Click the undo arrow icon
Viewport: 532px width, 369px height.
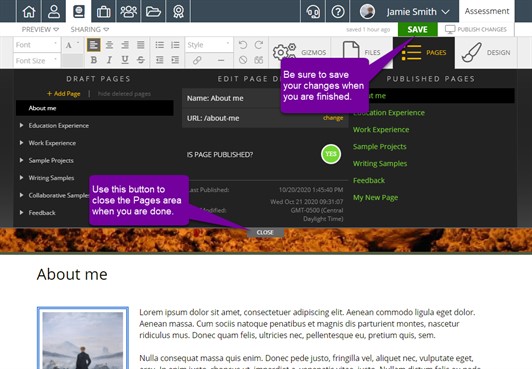[243, 45]
